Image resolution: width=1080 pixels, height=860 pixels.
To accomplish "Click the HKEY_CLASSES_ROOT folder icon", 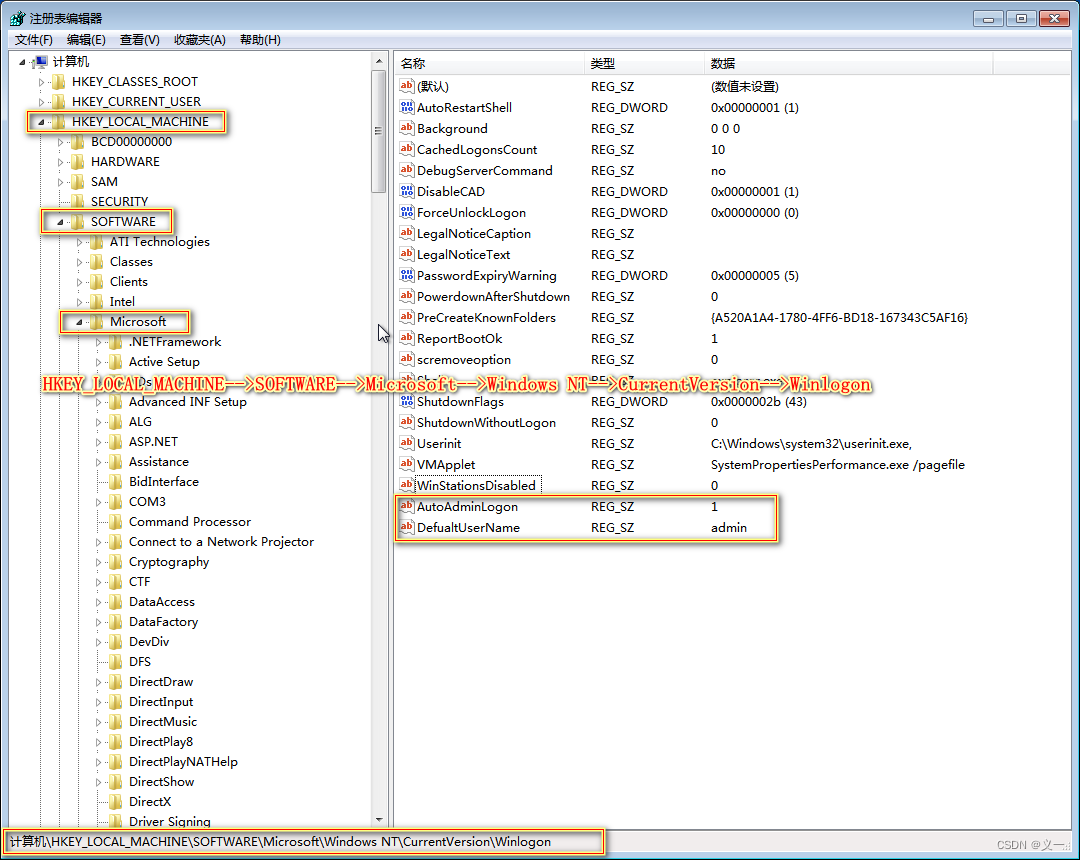I will click(x=59, y=82).
